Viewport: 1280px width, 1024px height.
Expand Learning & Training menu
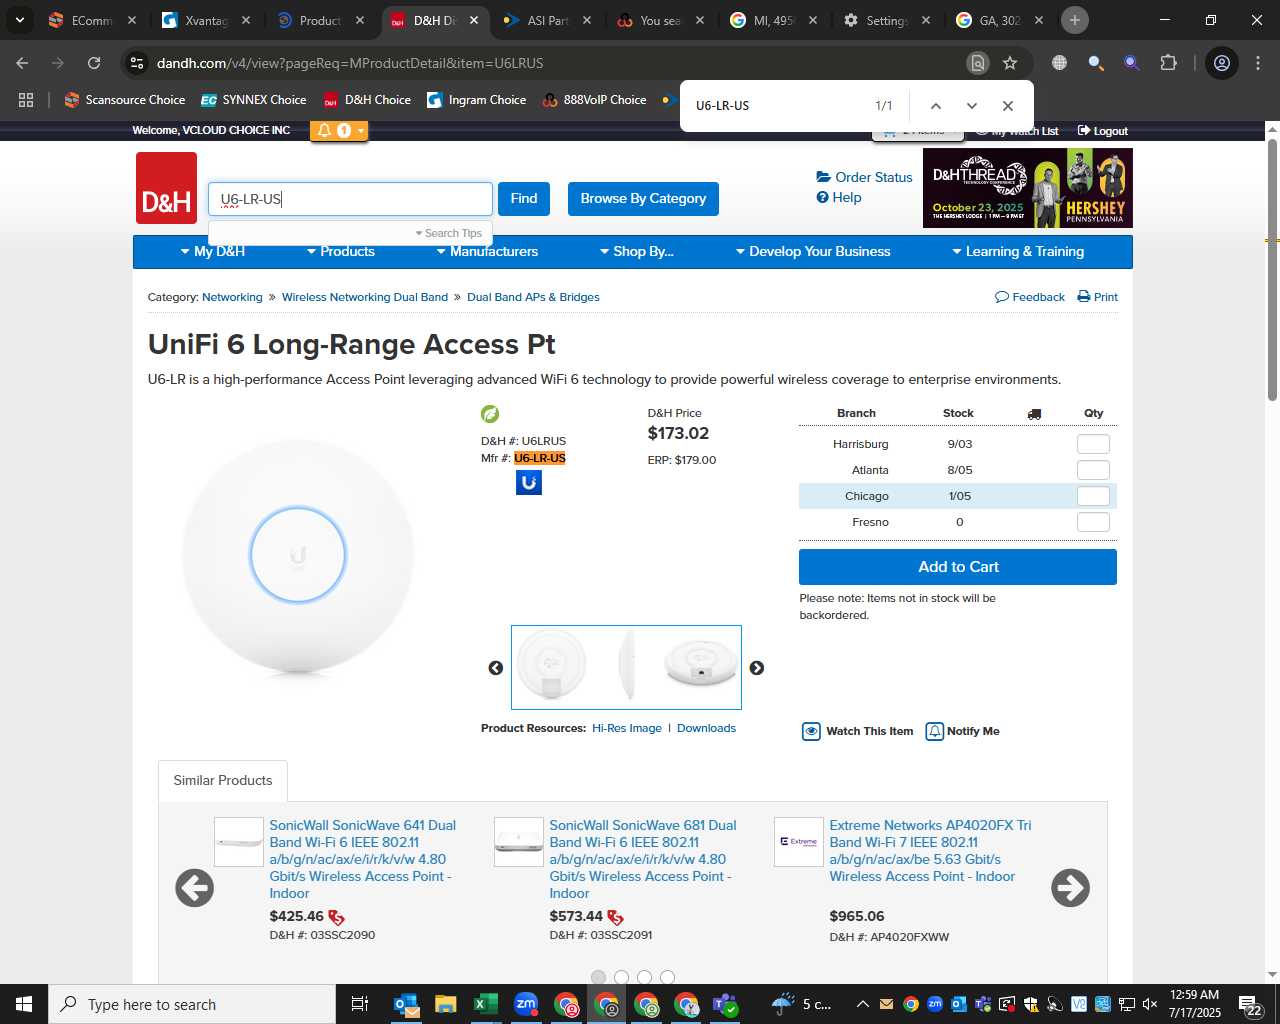coord(1018,252)
